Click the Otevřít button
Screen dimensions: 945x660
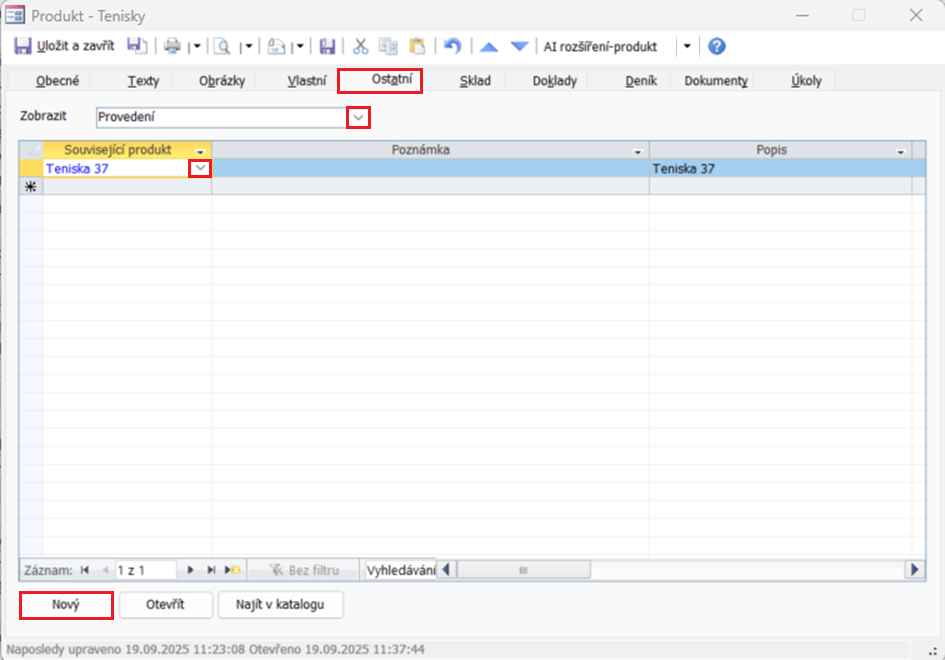click(166, 605)
